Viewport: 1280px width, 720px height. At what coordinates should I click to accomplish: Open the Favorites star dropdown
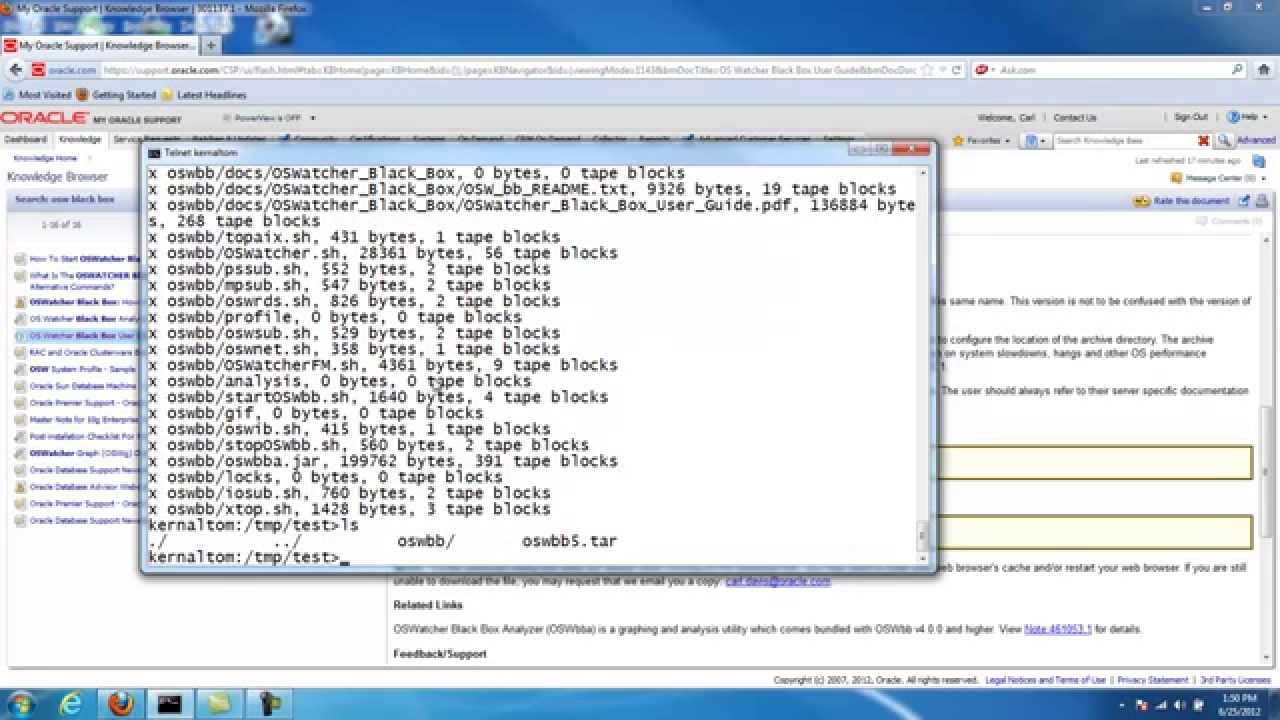pyautogui.click(x=981, y=141)
